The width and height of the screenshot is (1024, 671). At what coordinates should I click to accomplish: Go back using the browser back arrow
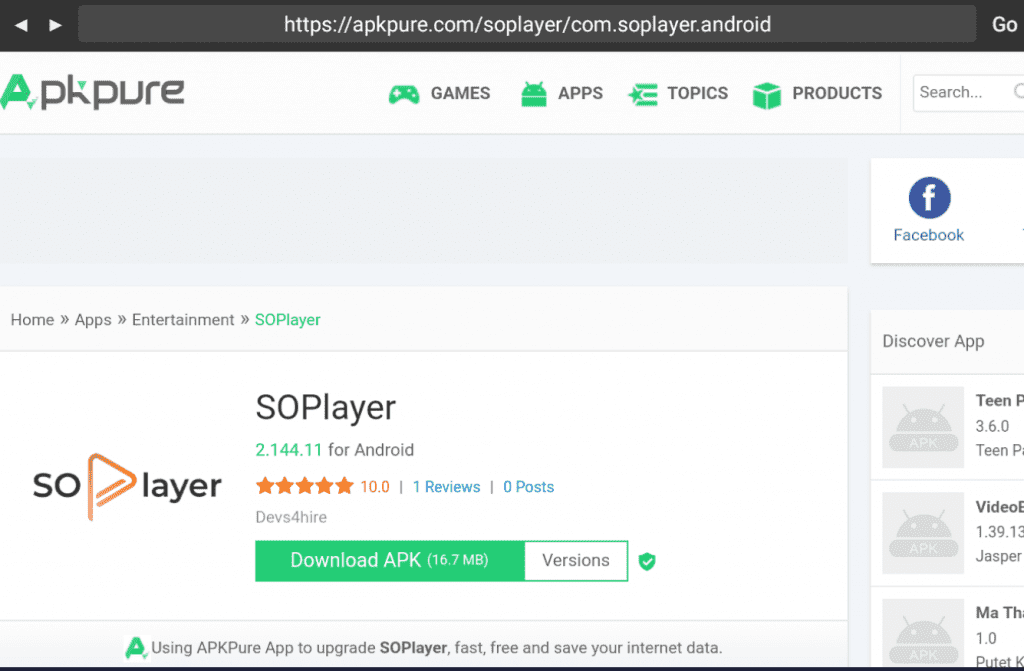pyautogui.click(x=21, y=25)
